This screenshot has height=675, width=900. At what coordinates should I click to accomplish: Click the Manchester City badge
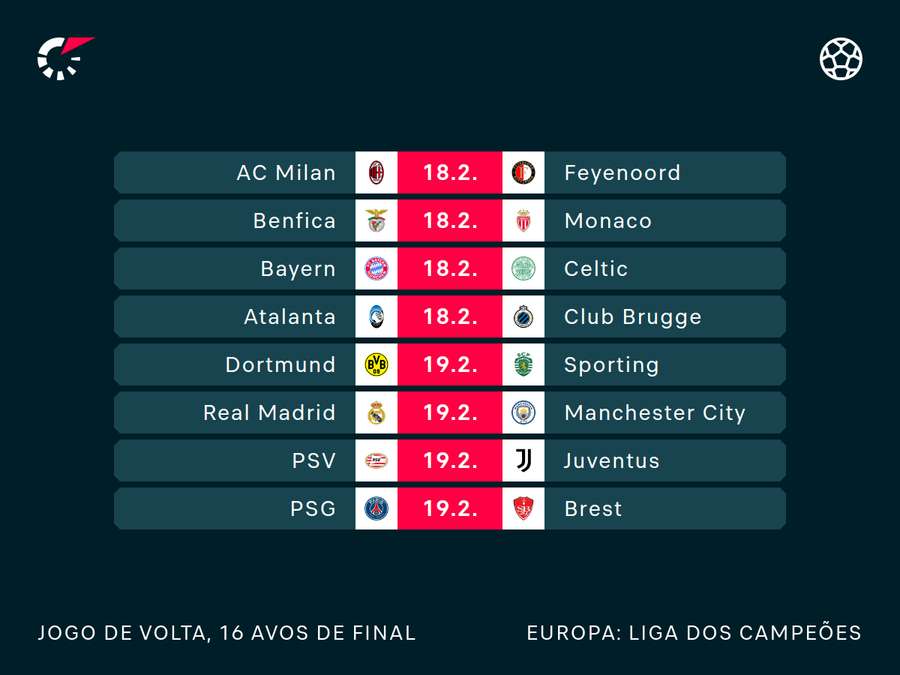point(523,413)
